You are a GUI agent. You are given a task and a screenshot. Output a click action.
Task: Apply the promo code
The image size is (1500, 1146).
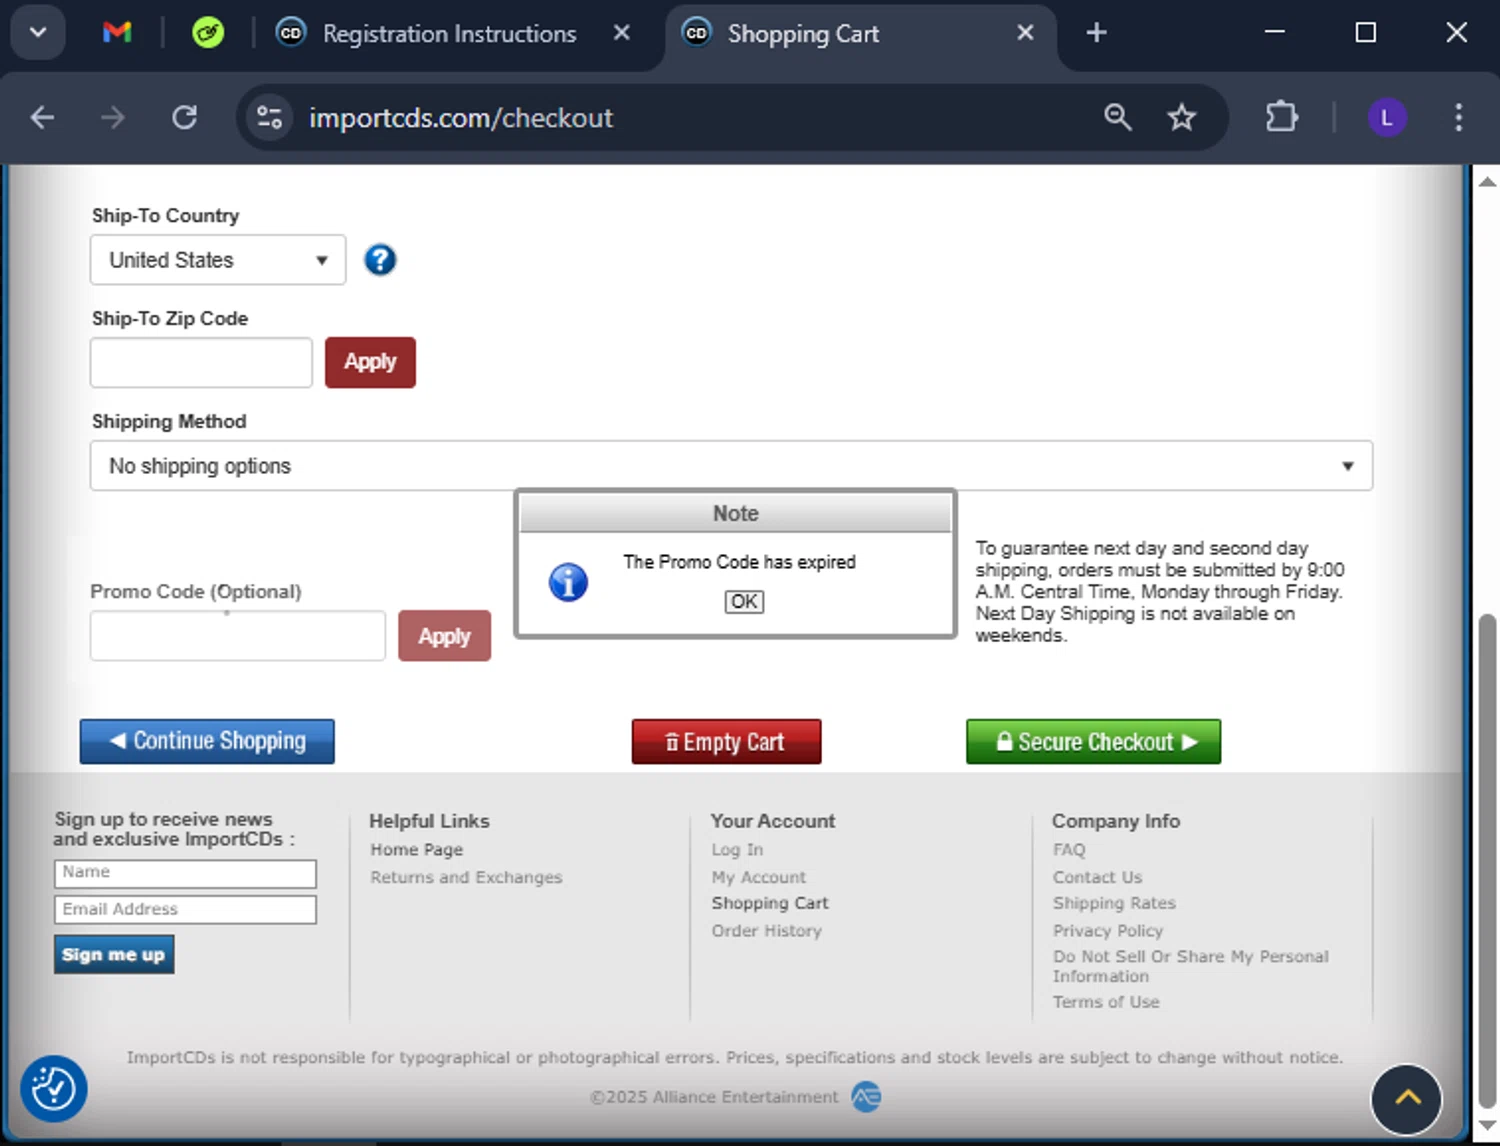[444, 636]
